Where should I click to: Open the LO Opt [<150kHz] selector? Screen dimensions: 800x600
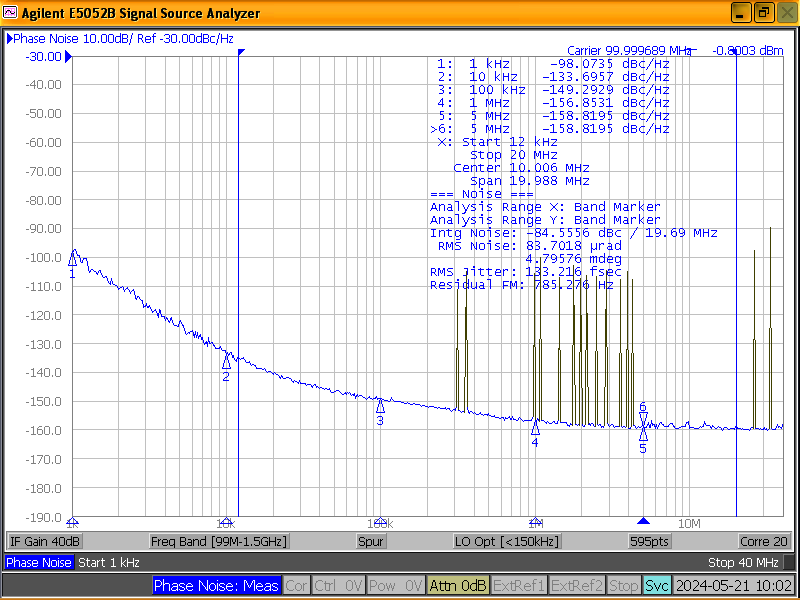pos(510,541)
